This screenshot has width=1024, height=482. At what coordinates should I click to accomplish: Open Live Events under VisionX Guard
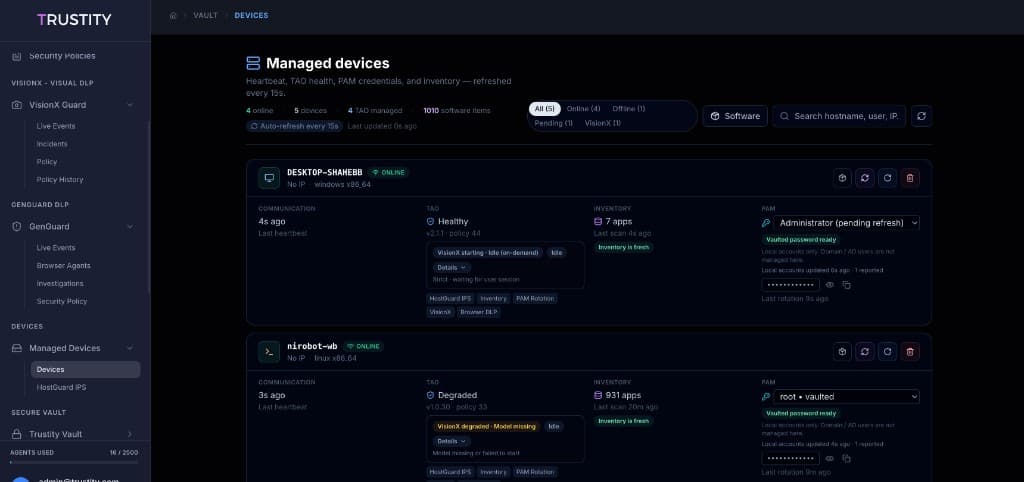click(56, 126)
